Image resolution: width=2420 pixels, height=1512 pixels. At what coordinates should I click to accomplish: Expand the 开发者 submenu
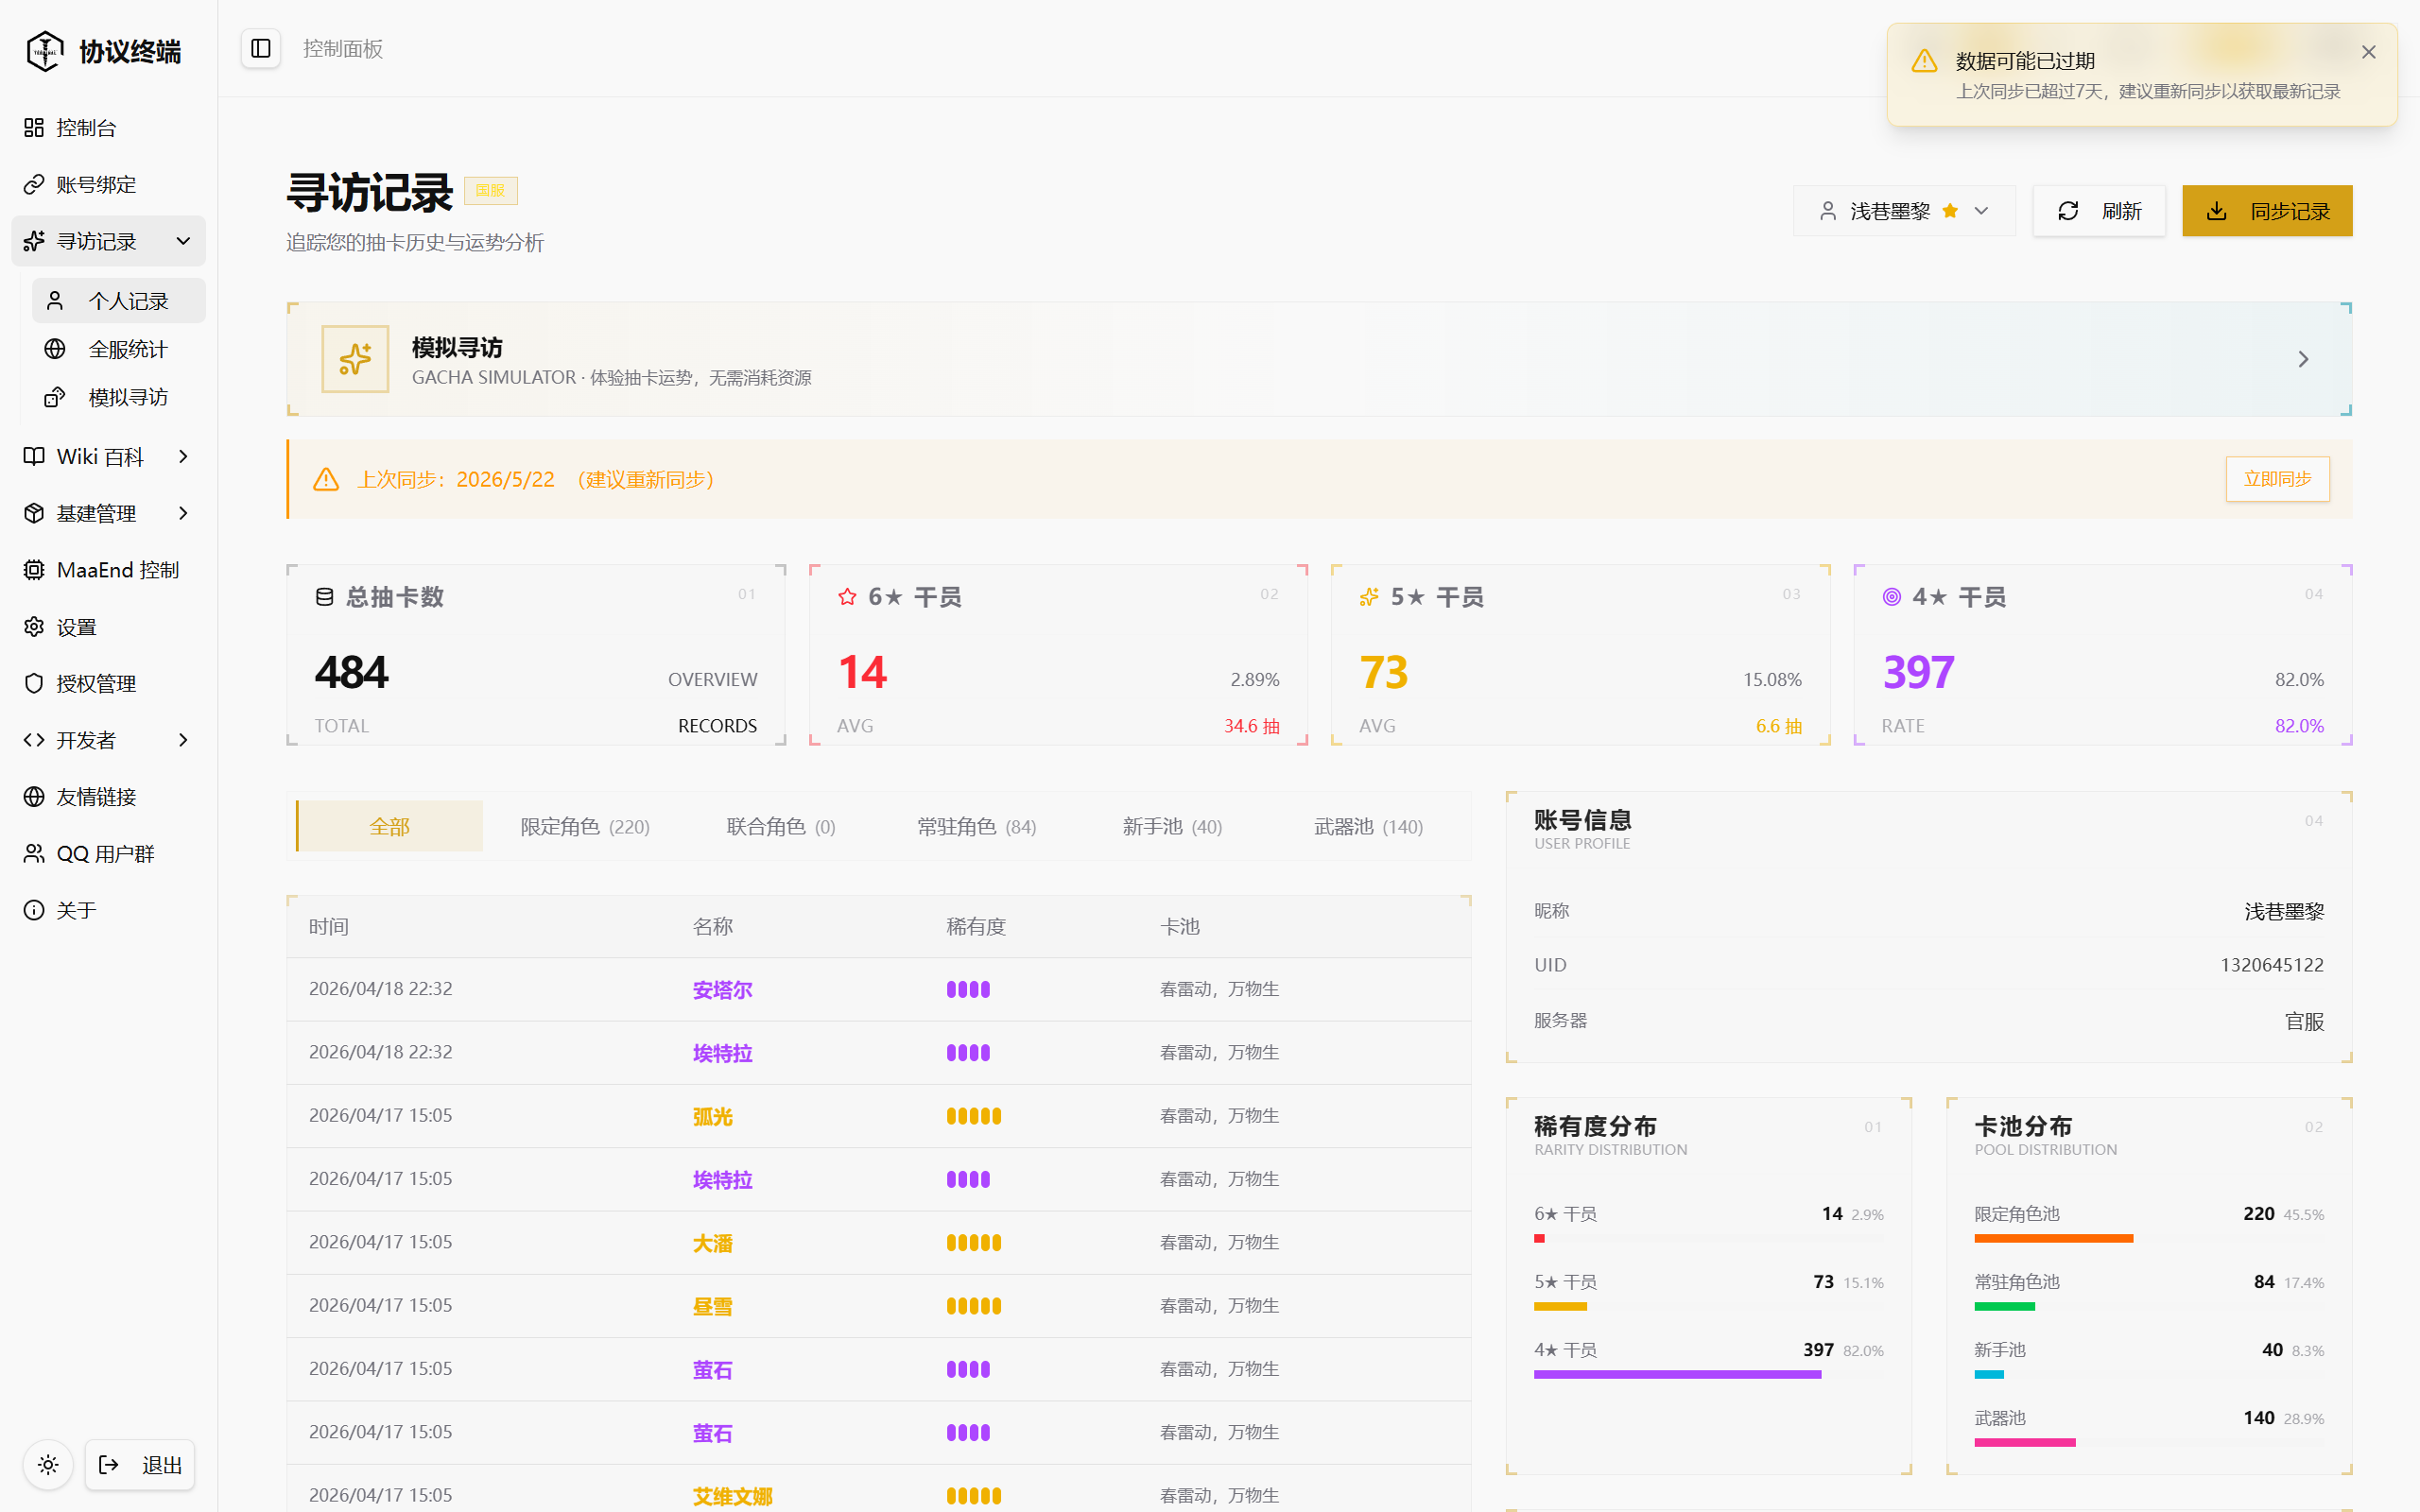click(183, 740)
